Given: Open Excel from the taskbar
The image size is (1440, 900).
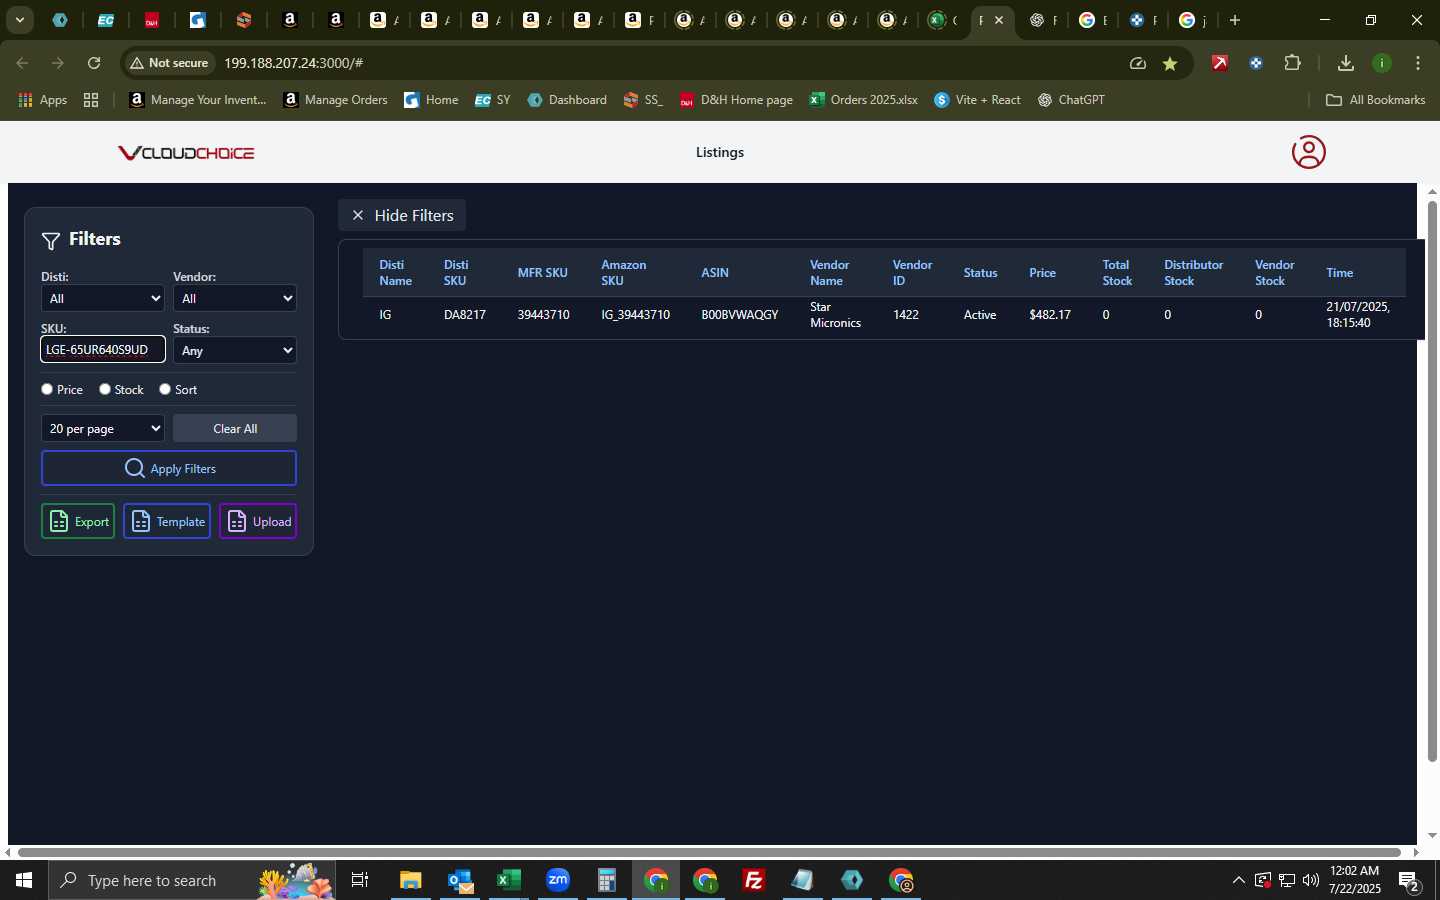Looking at the screenshot, I should tap(509, 880).
